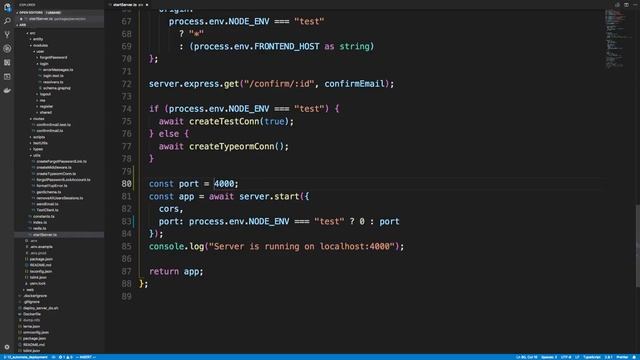Open .dockerignore file
The width and height of the screenshot is (640, 360).
tap(35, 296)
